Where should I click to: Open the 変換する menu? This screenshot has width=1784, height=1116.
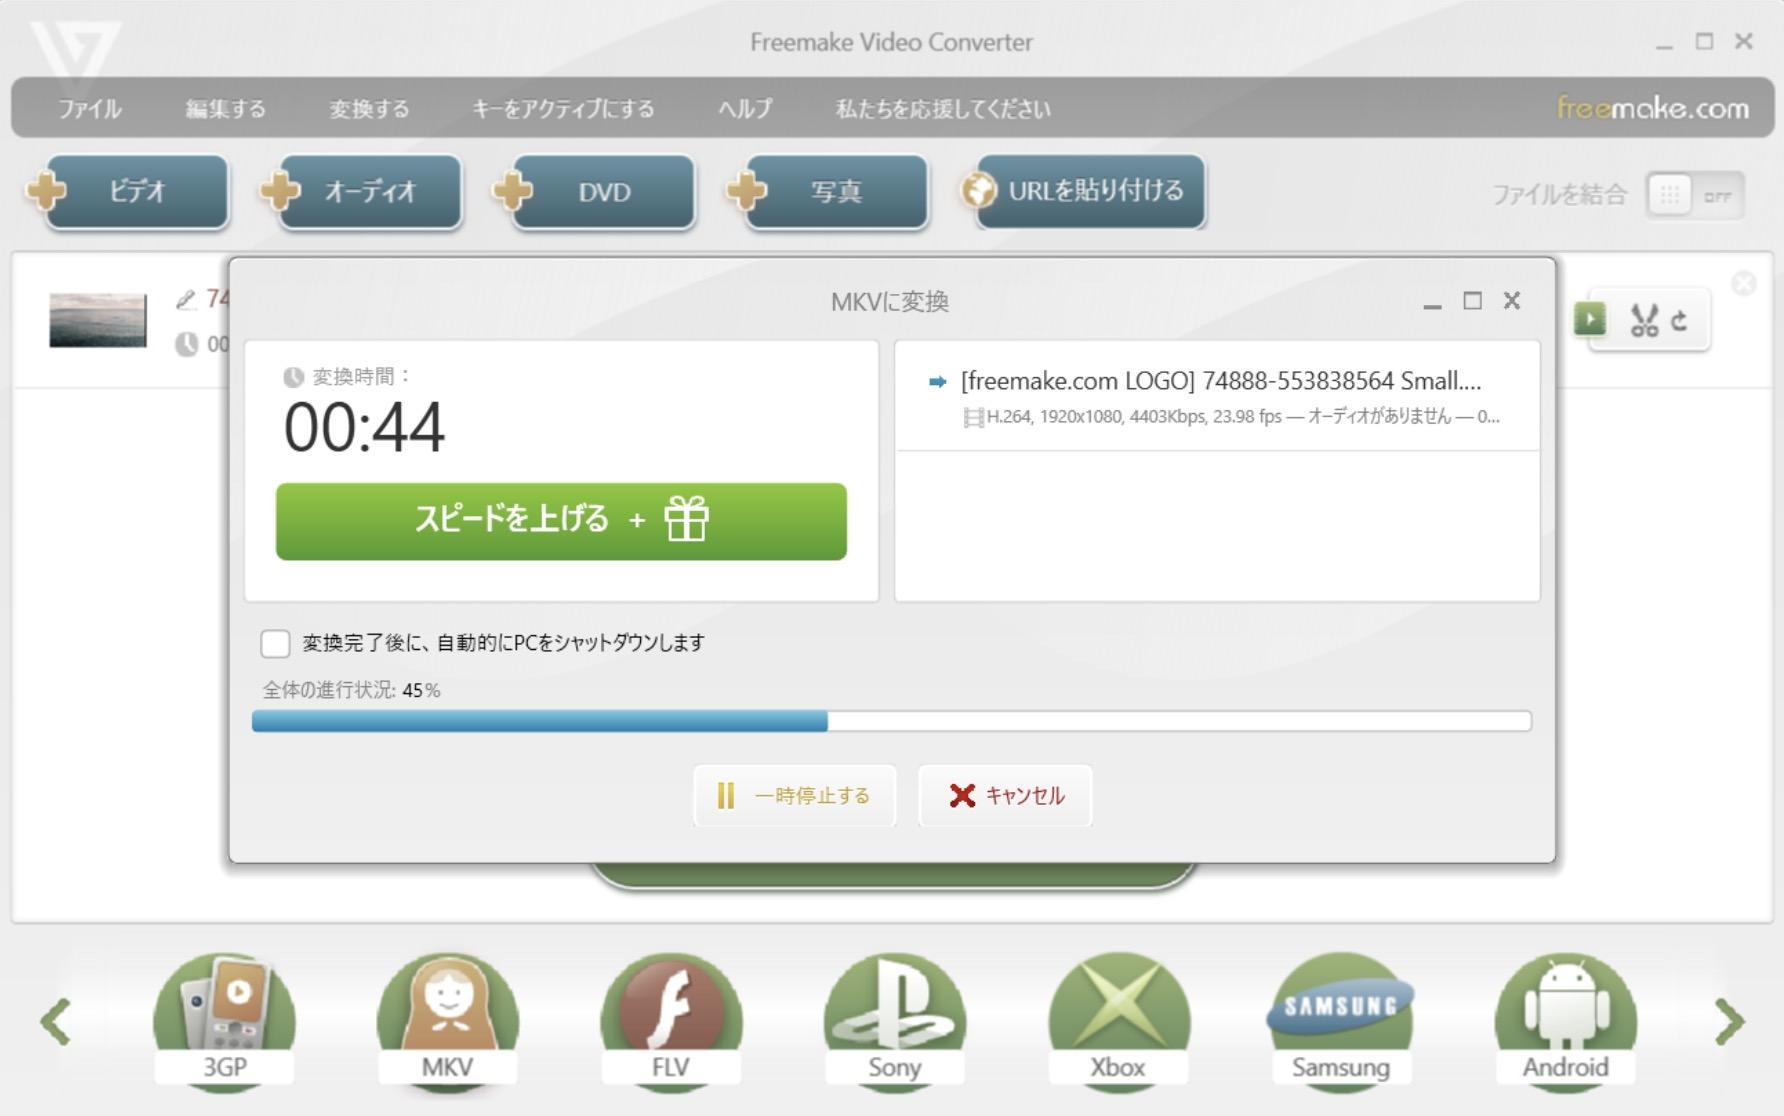[369, 108]
